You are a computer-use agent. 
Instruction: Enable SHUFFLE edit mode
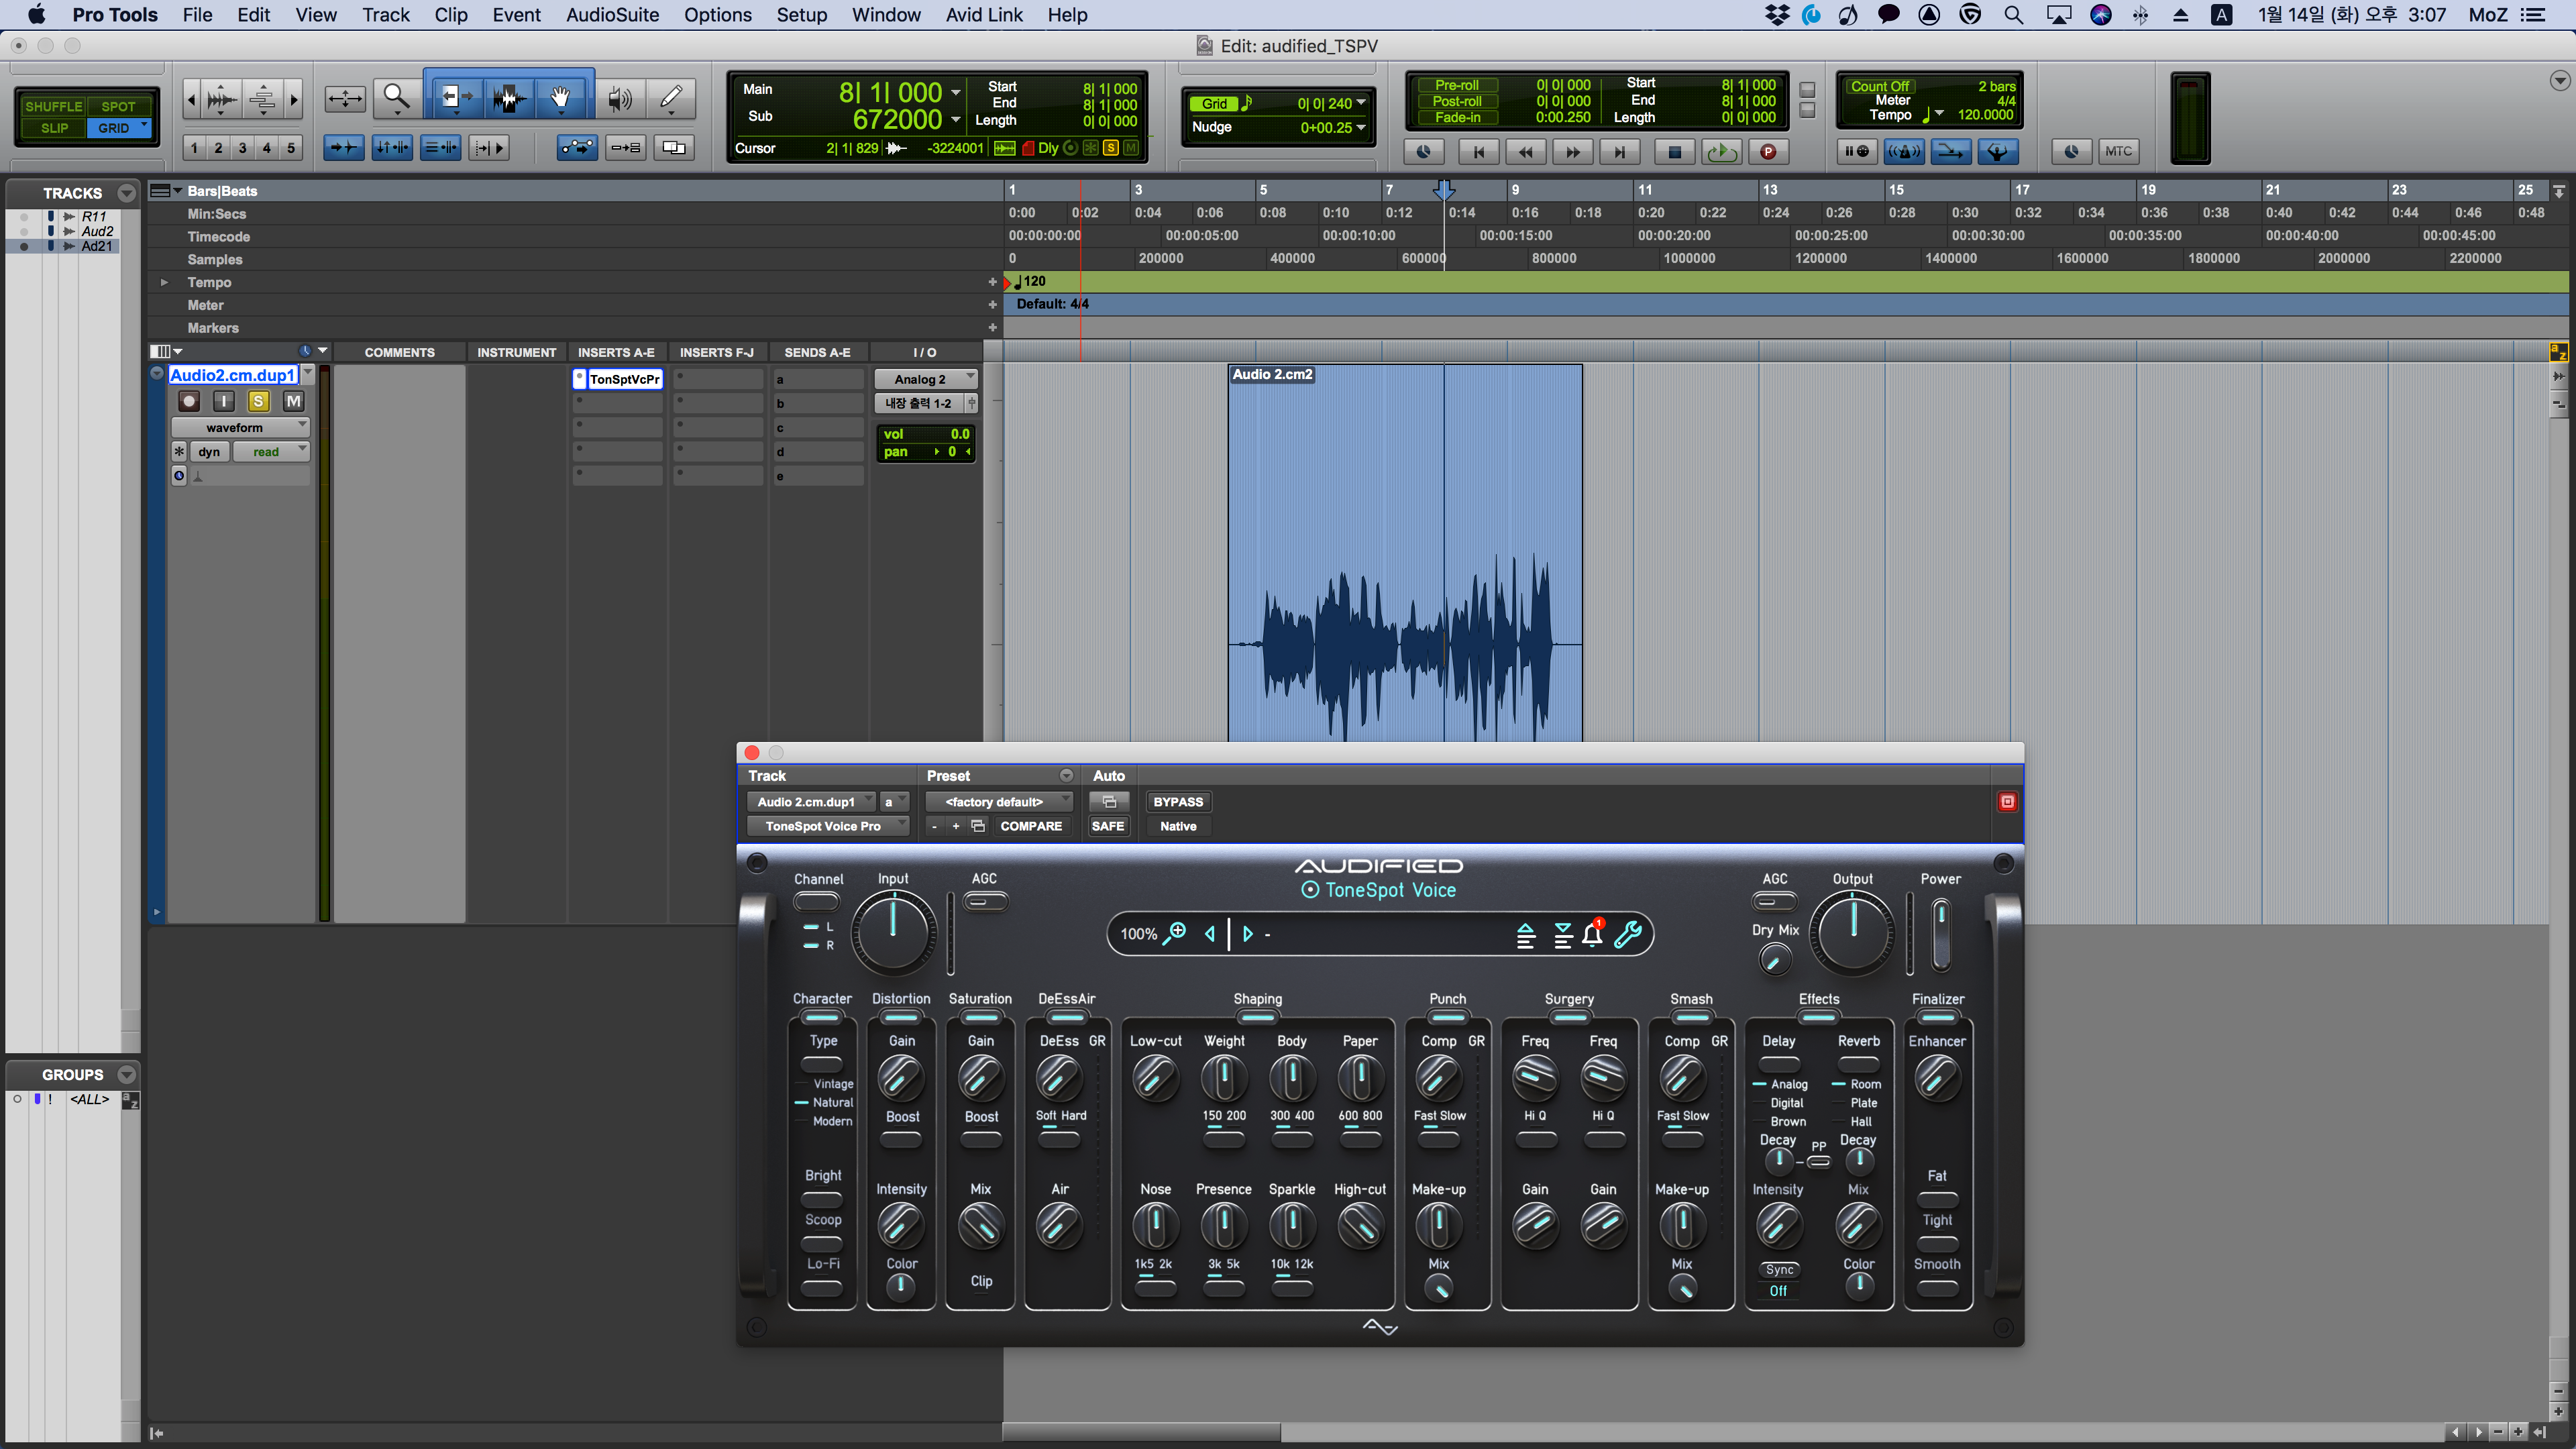pyautogui.click(x=53, y=106)
